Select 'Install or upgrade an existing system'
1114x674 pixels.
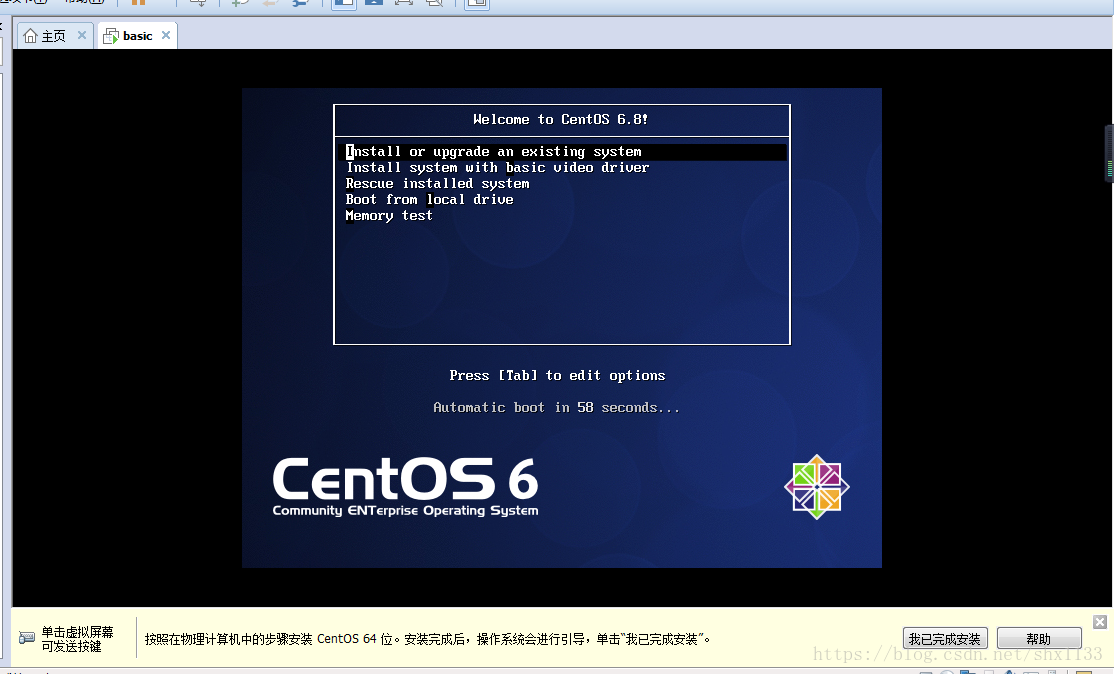point(561,151)
